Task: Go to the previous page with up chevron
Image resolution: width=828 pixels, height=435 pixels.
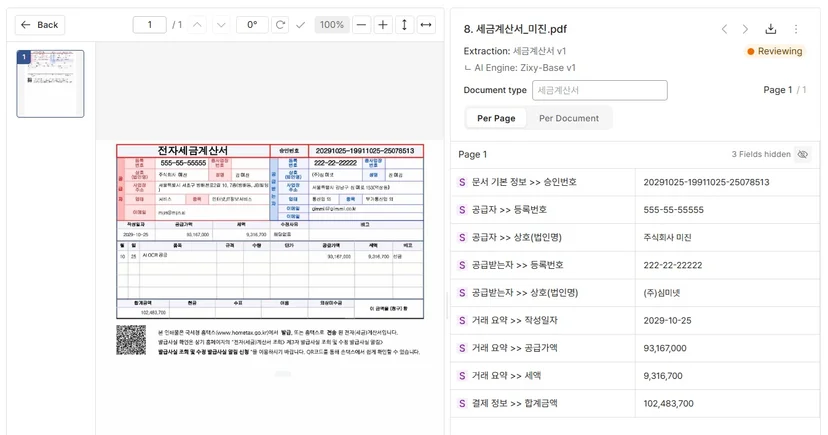Action: 197,25
